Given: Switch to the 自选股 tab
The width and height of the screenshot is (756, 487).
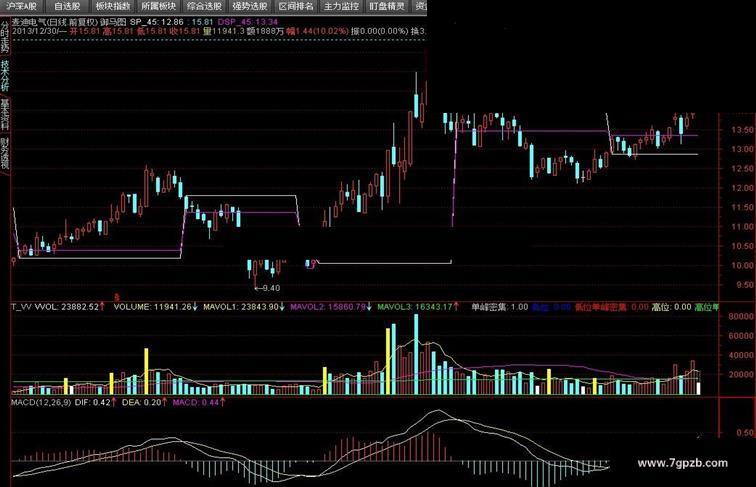Looking at the screenshot, I should (67, 6).
